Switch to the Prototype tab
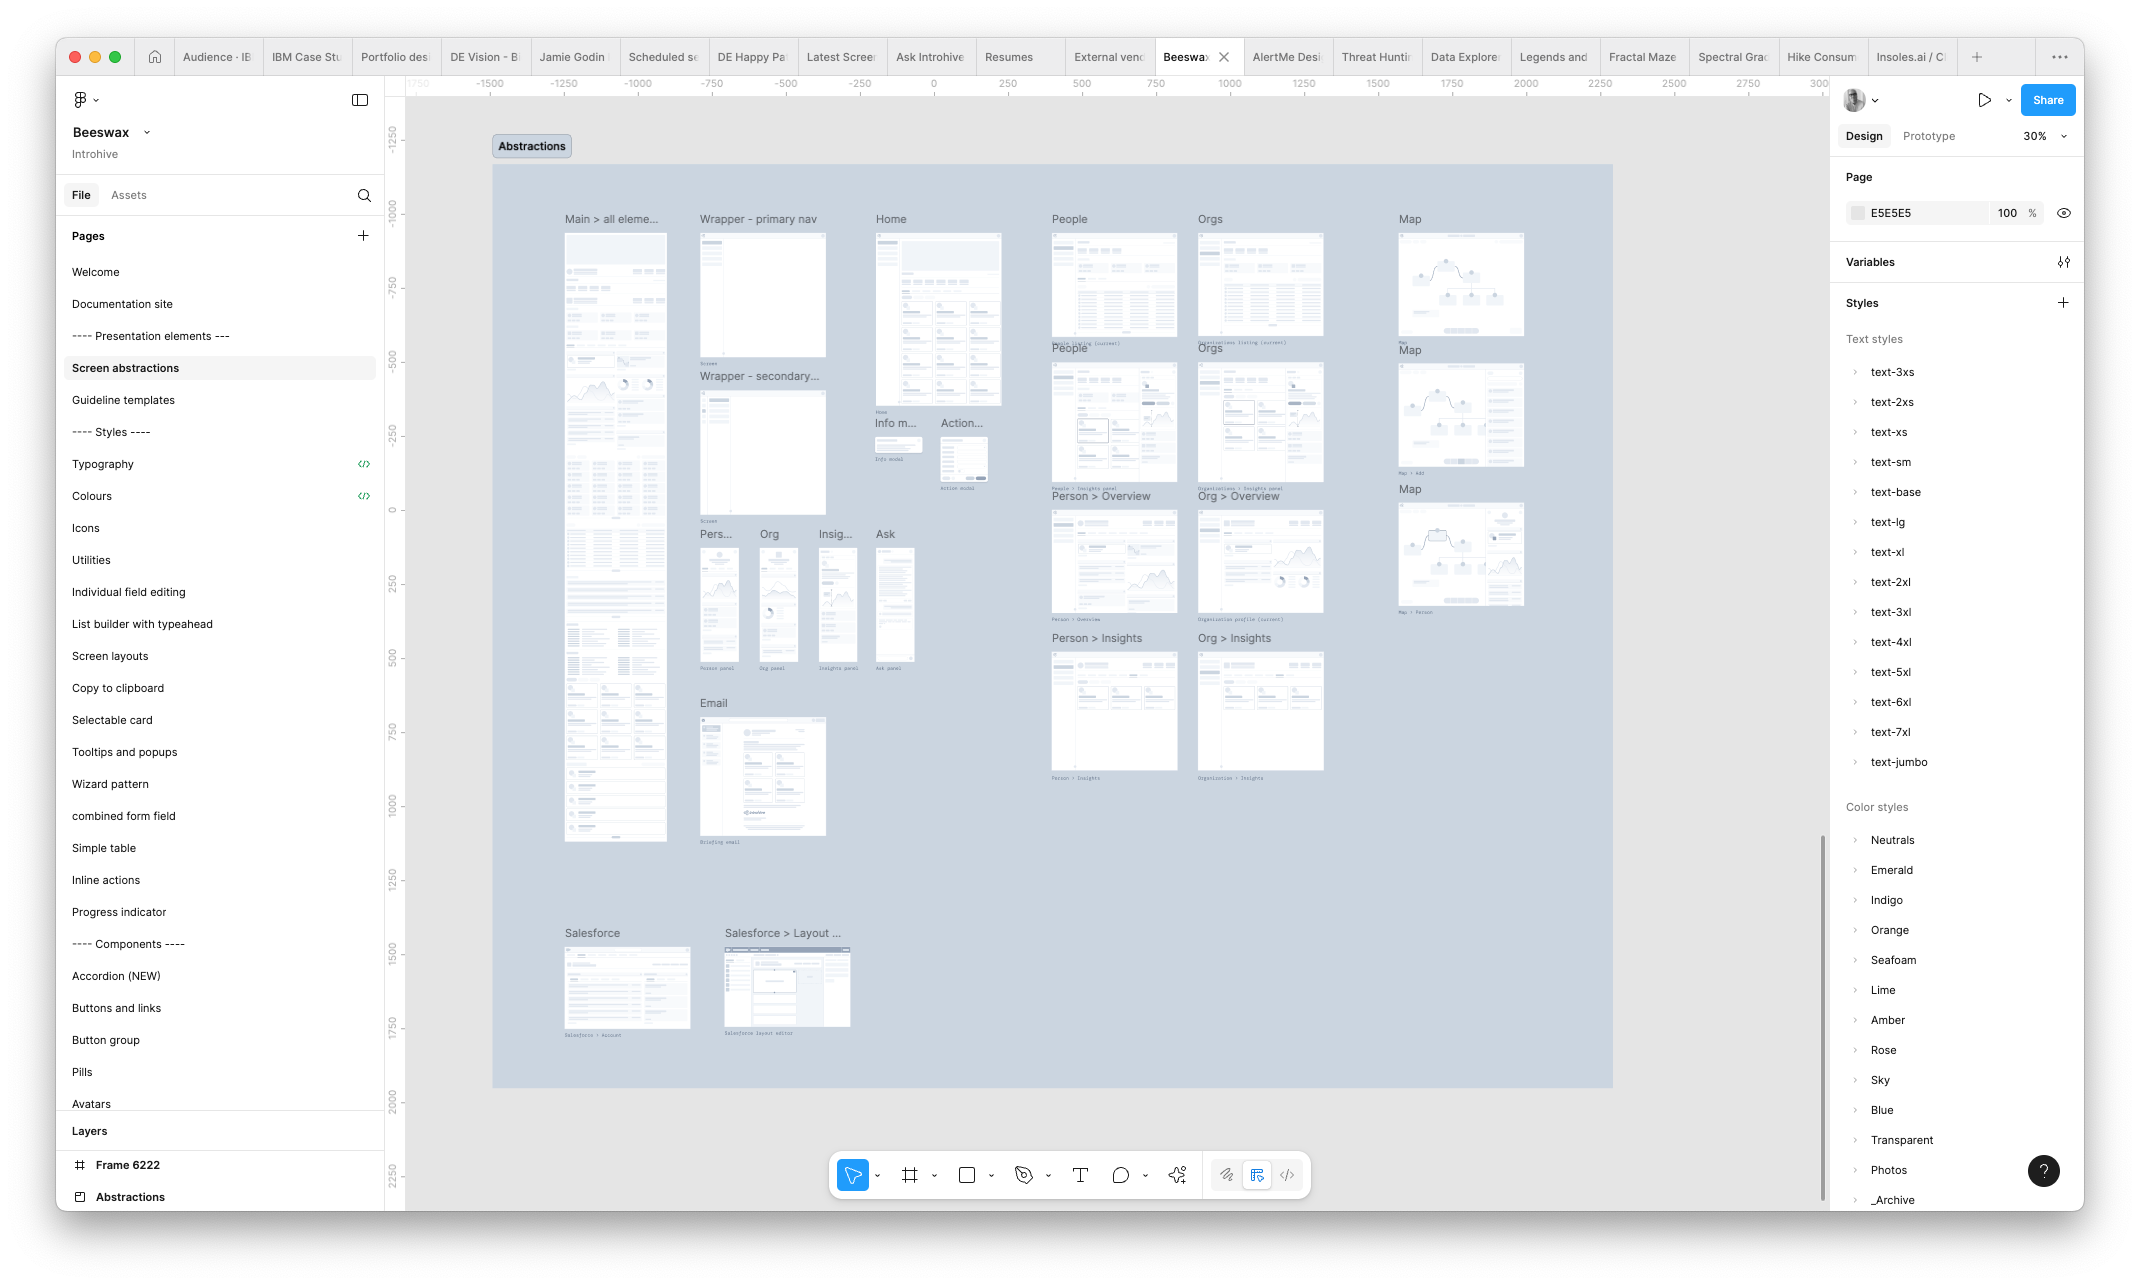 (x=1928, y=136)
